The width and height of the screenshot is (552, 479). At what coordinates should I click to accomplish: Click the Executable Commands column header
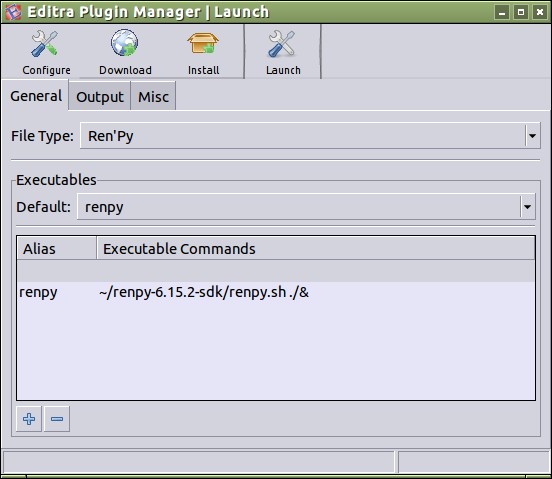[x=316, y=248]
